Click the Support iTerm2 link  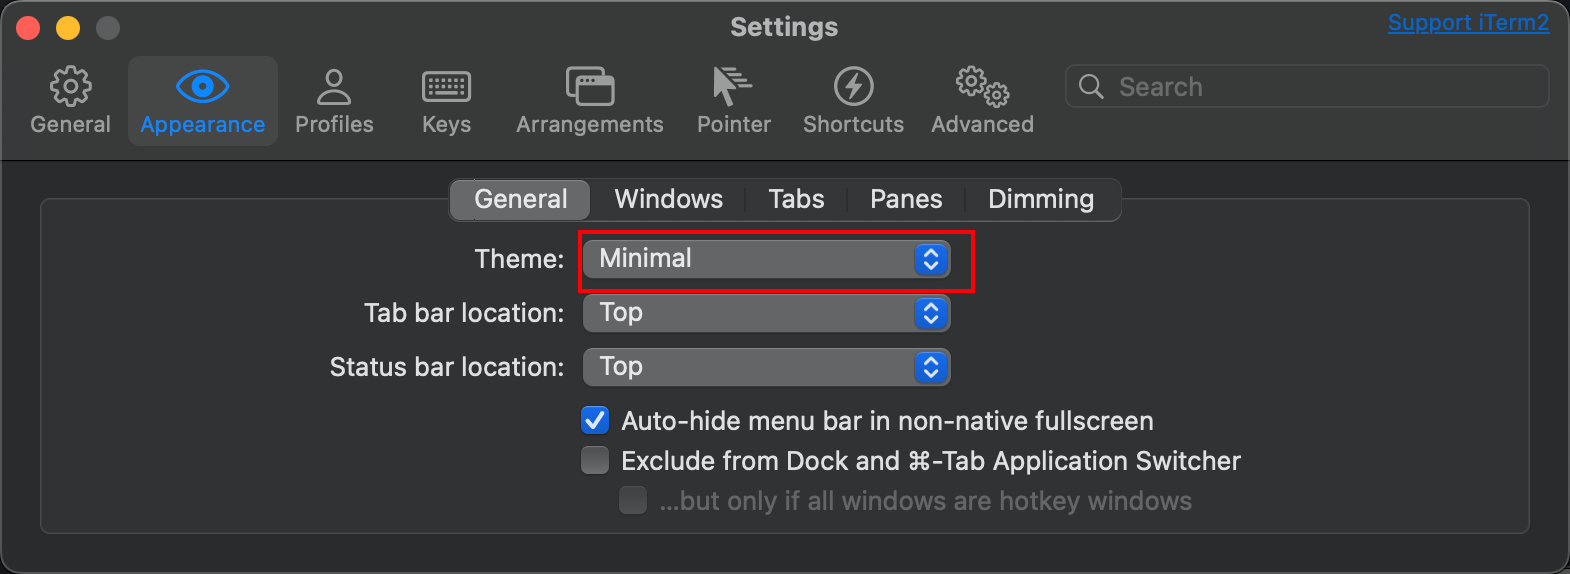pos(1467,23)
